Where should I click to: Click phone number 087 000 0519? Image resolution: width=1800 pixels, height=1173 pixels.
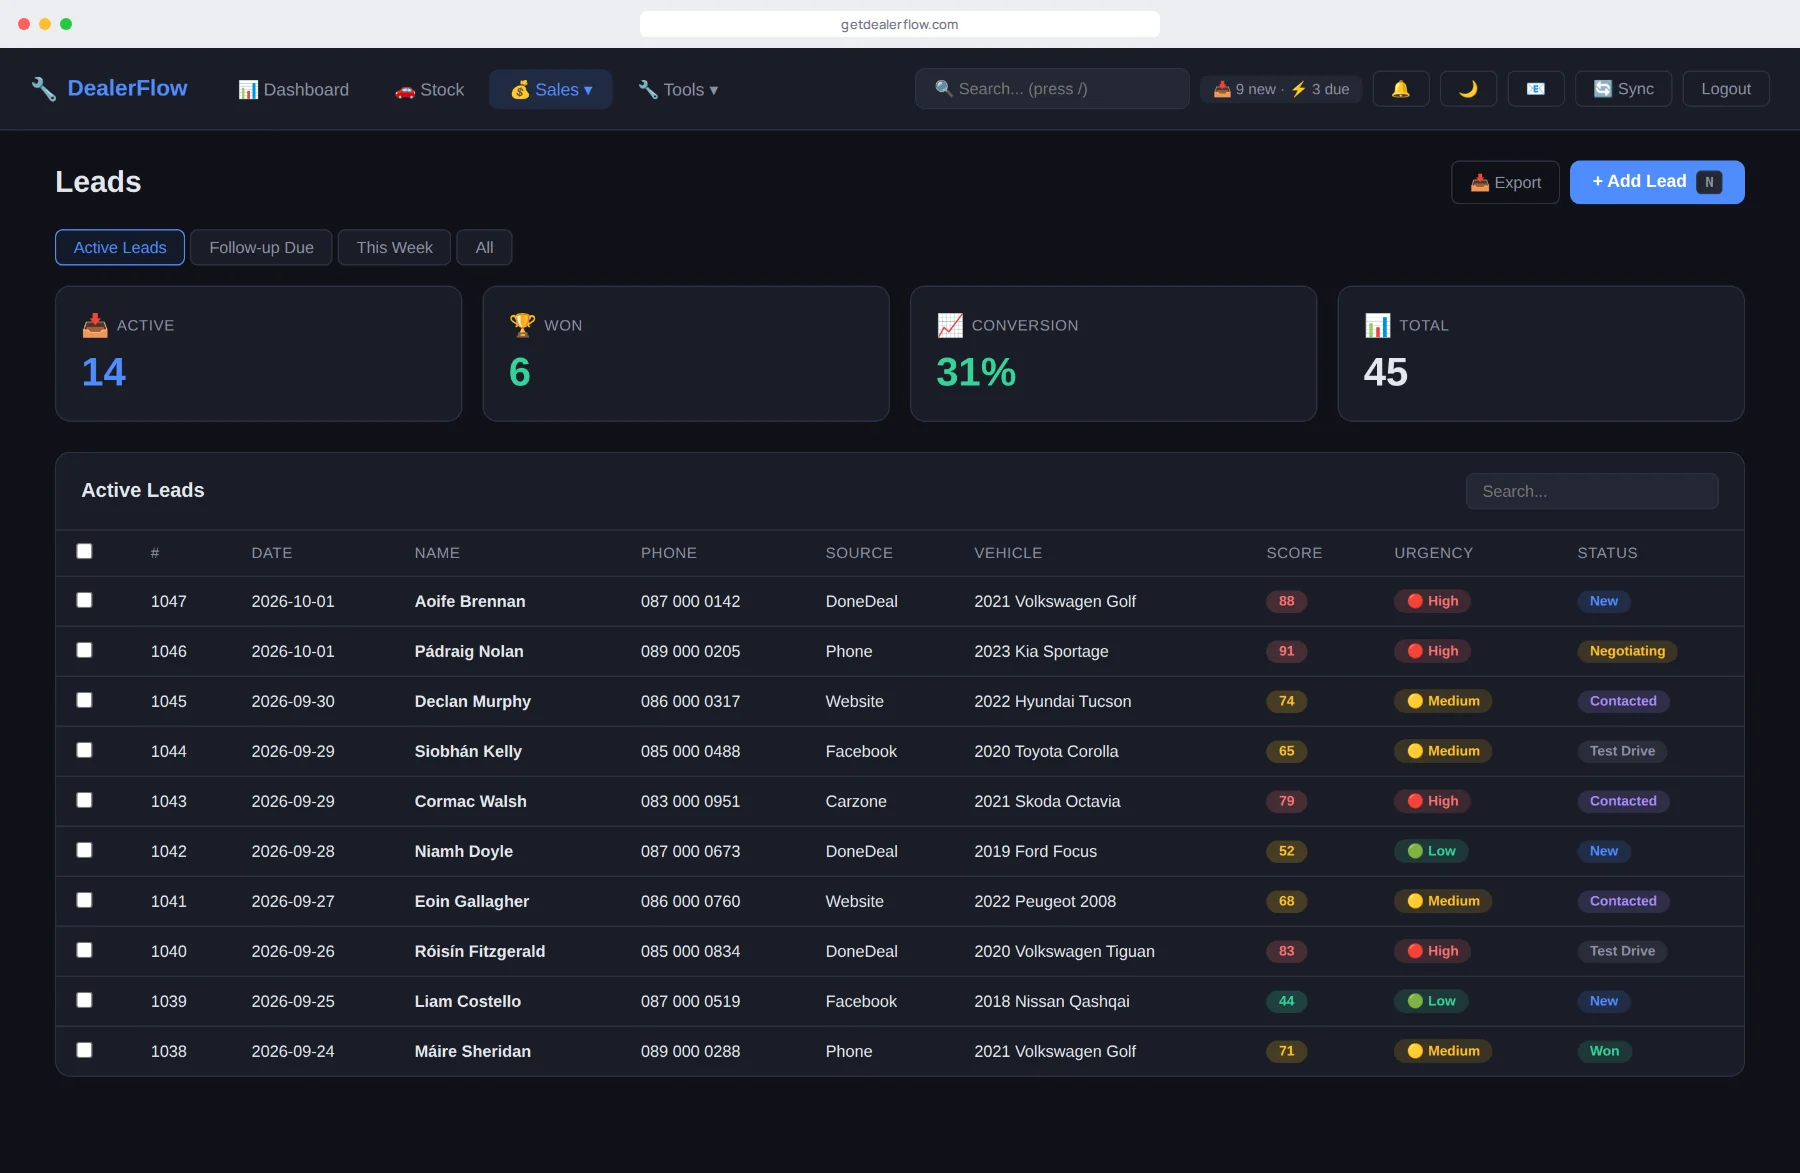click(x=690, y=1001)
